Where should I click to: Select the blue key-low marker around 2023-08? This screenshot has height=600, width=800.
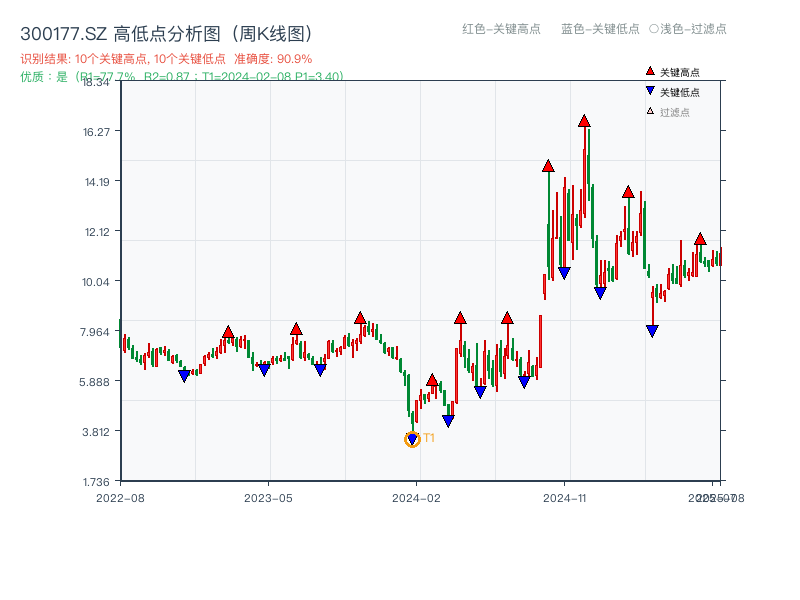320,370
